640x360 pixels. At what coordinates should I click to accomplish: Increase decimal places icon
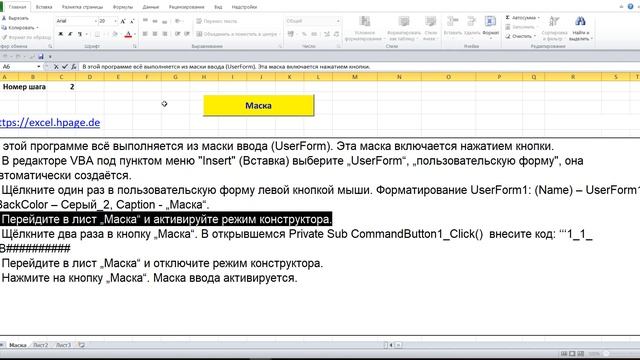point(327,34)
